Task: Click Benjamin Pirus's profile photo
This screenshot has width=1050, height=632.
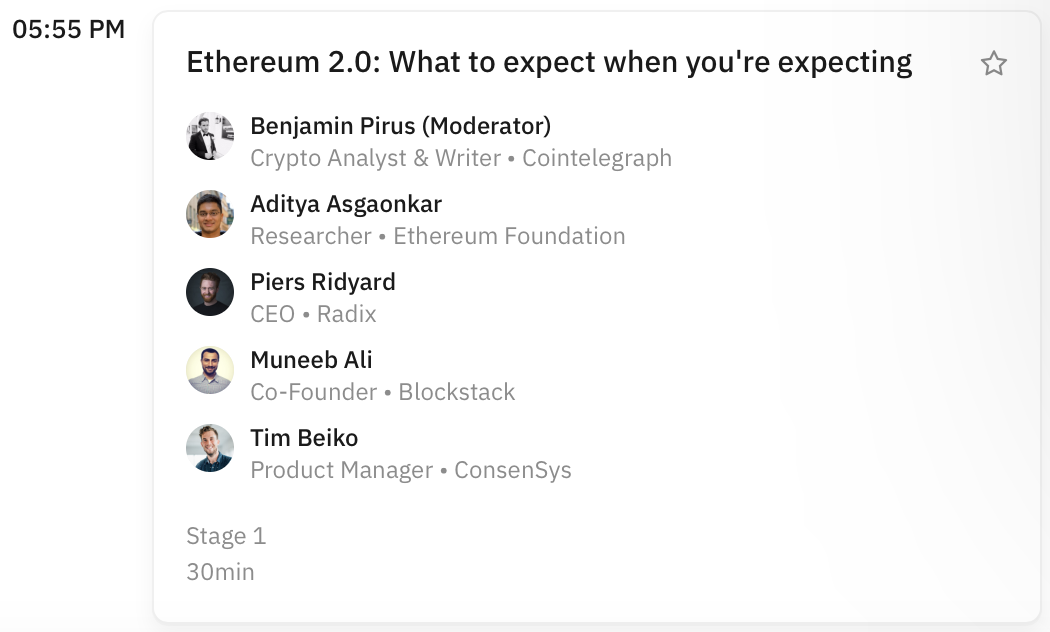Action: pos(210,137)
